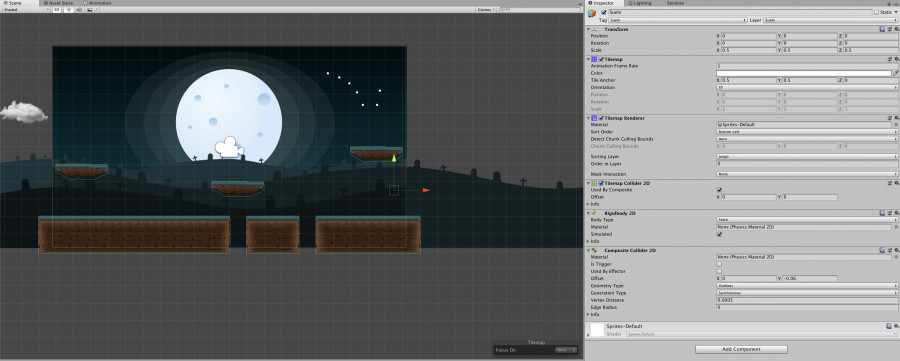Viewport: 900px width, 361px height.
Task: Toggle 2D scene view mode button
Action: click(57, 10)
